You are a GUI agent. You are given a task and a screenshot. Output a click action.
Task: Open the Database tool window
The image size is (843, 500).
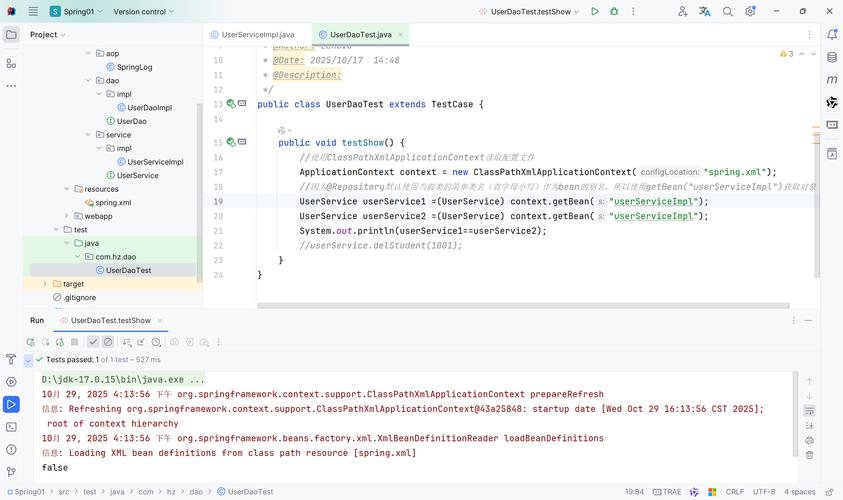point(831,56)
